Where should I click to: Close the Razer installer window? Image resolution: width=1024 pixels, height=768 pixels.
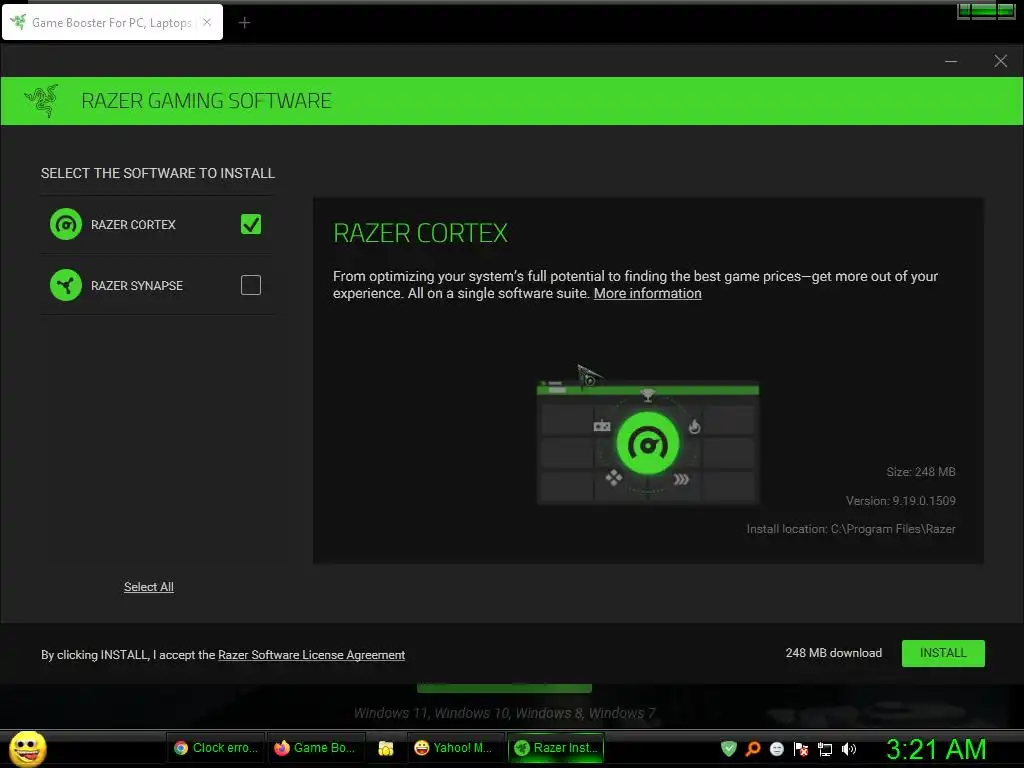(x=1000, y=61)
